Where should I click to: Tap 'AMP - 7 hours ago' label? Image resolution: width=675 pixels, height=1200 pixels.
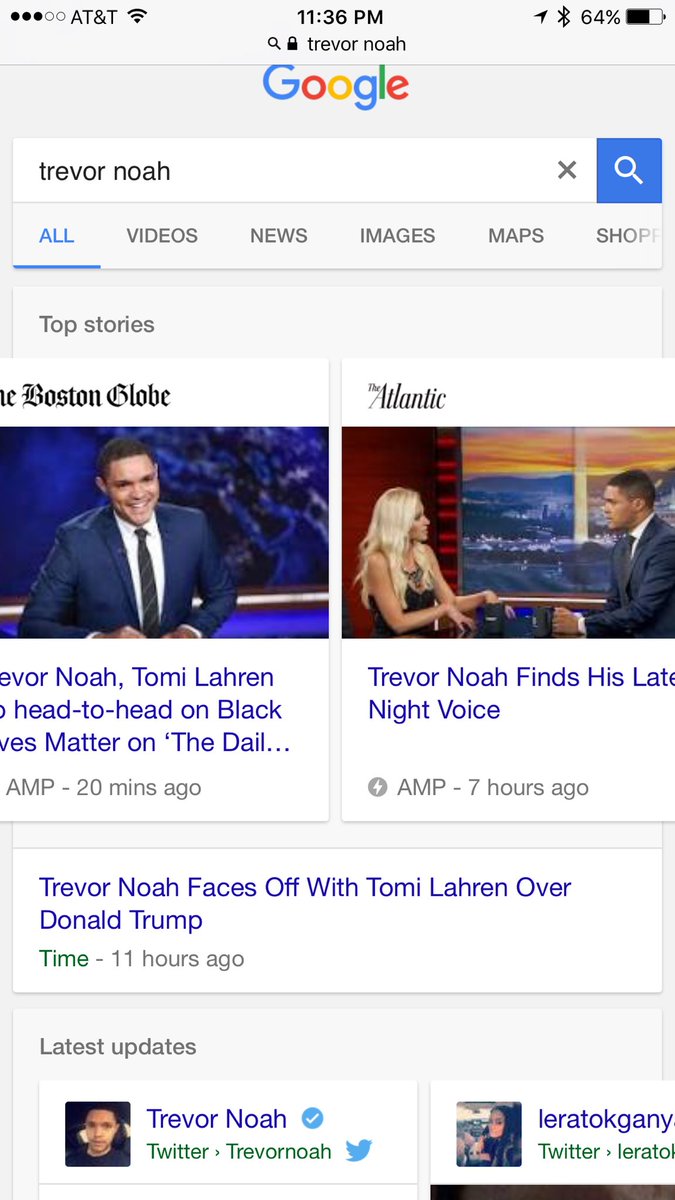(x=492, y=787)
